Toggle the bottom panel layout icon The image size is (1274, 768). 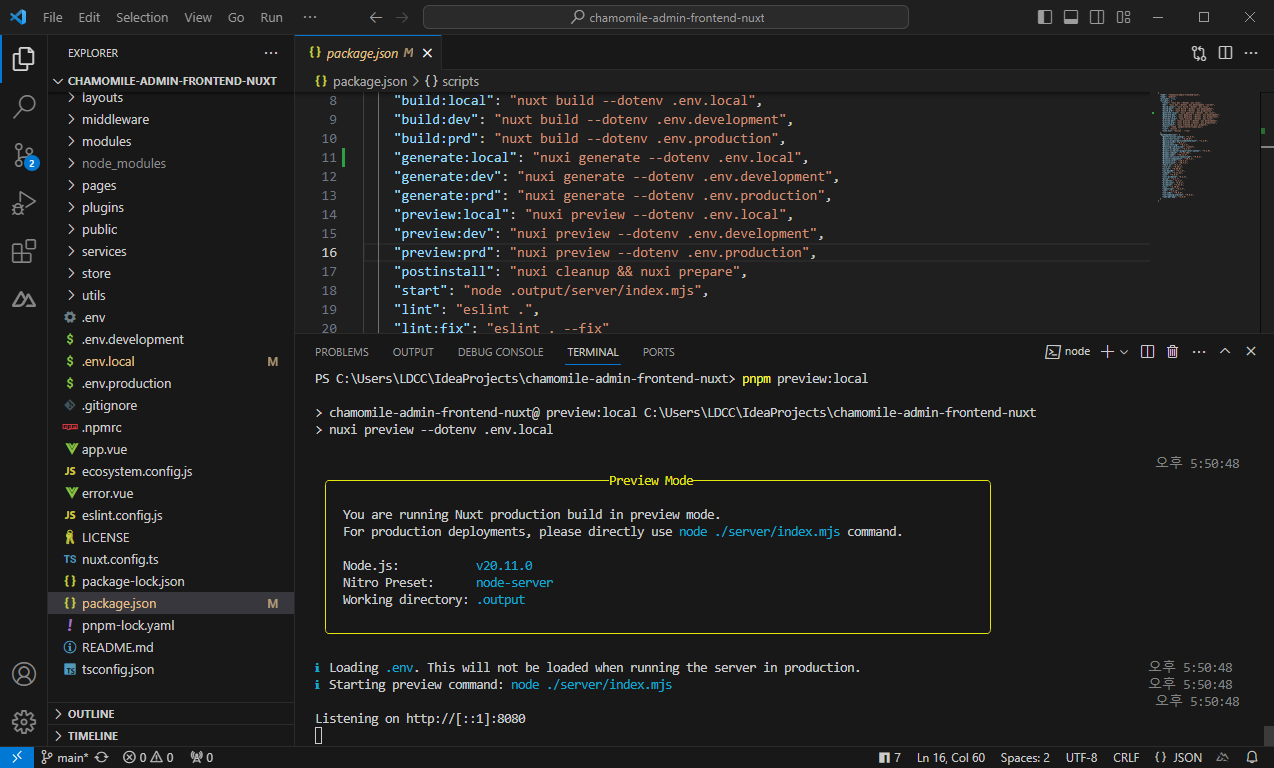(1071, 17)
